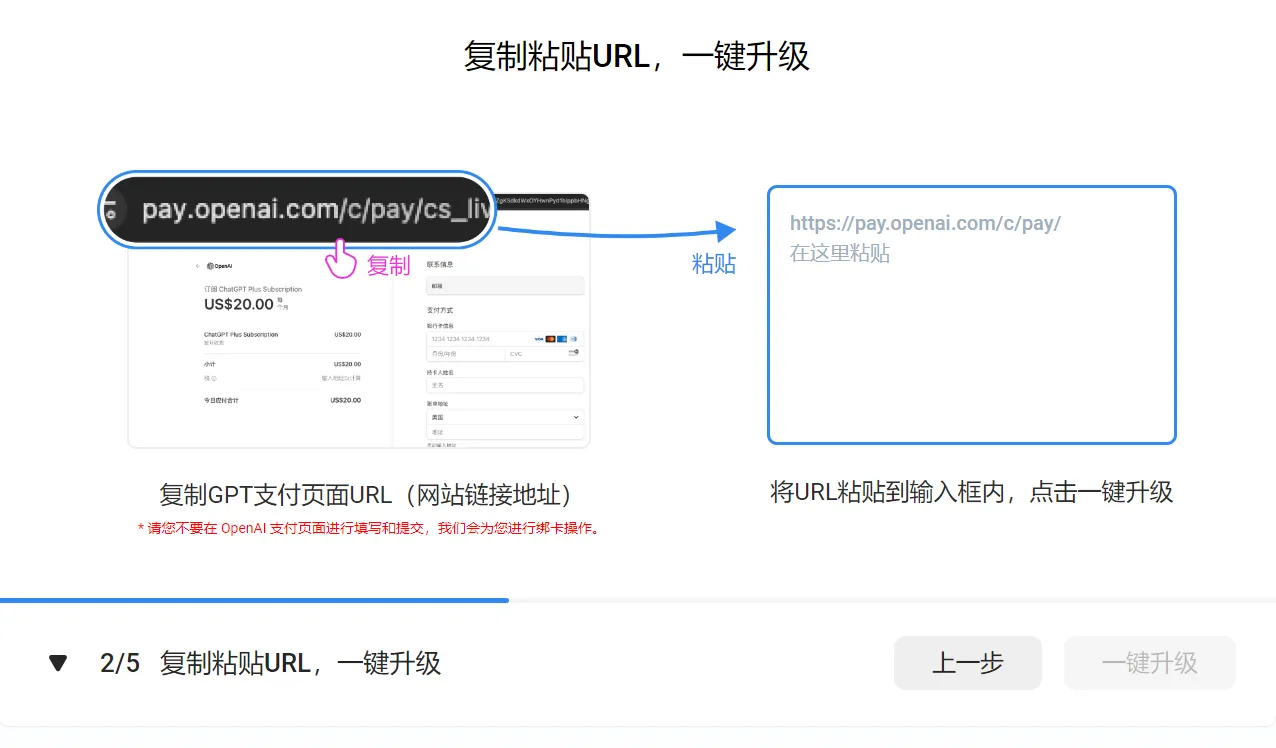The image size is (1276, 748).
Task: Click the black URL bar showing pay.openai.com
Action: (x=296, y=210)
